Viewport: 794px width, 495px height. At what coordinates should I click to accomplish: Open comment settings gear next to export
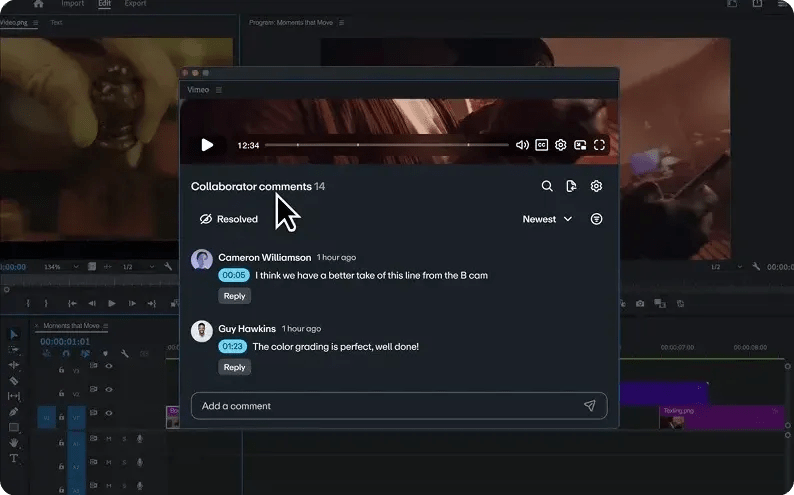pyautogui.click(x=596, y=186)
